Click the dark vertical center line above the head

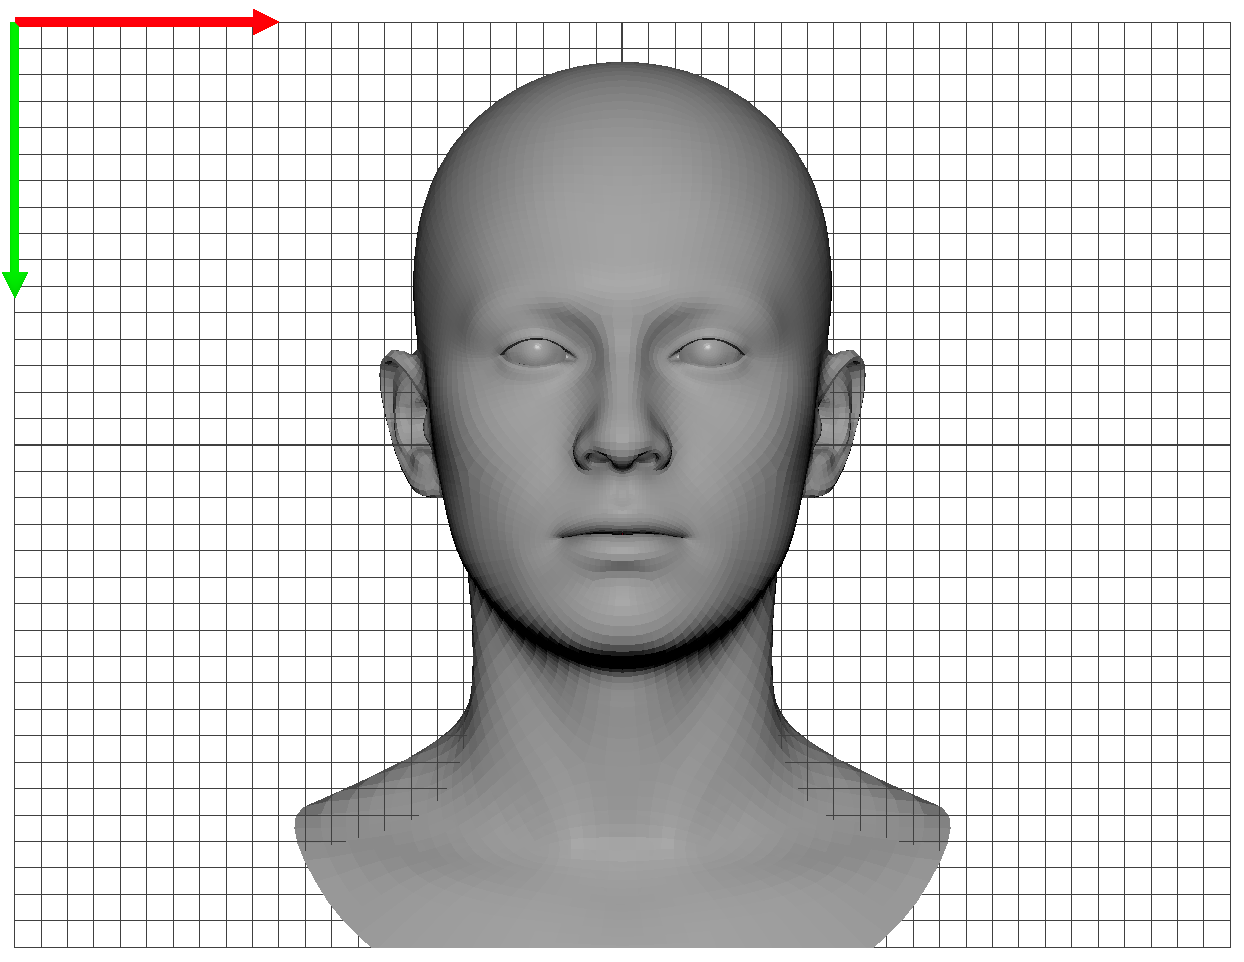coord(622,40)
